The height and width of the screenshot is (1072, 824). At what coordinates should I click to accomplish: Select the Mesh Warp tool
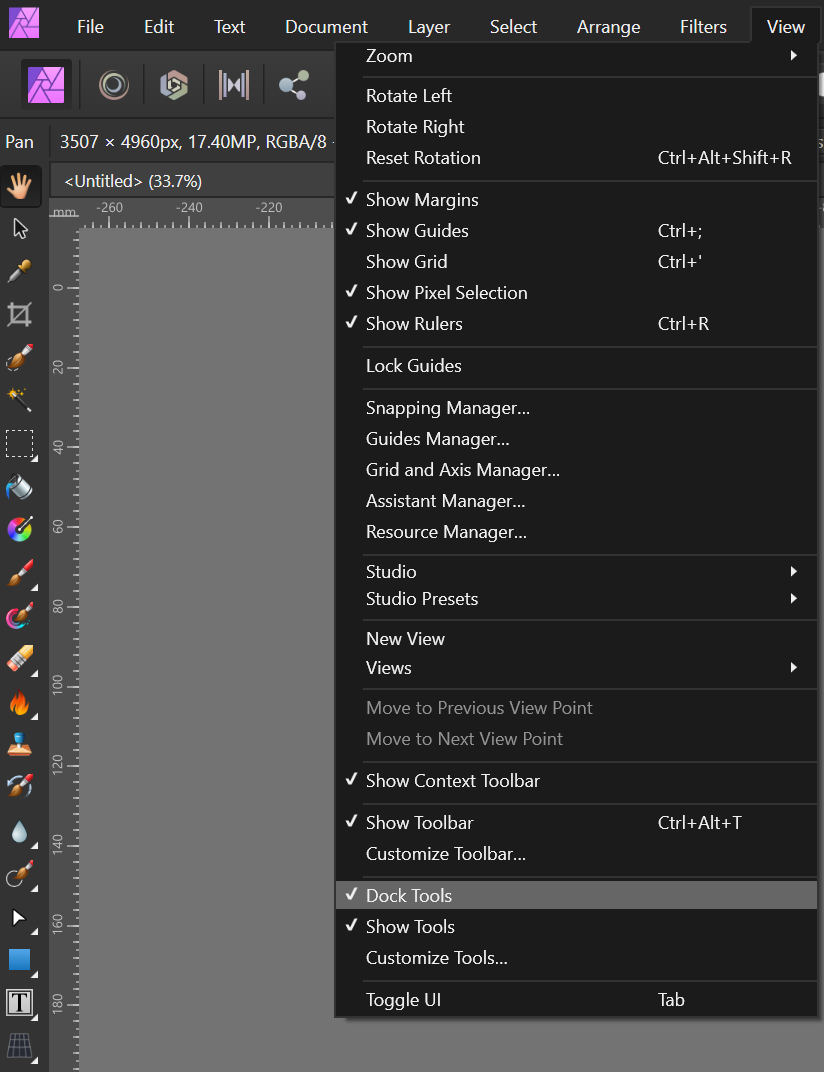coord(20,1047)
